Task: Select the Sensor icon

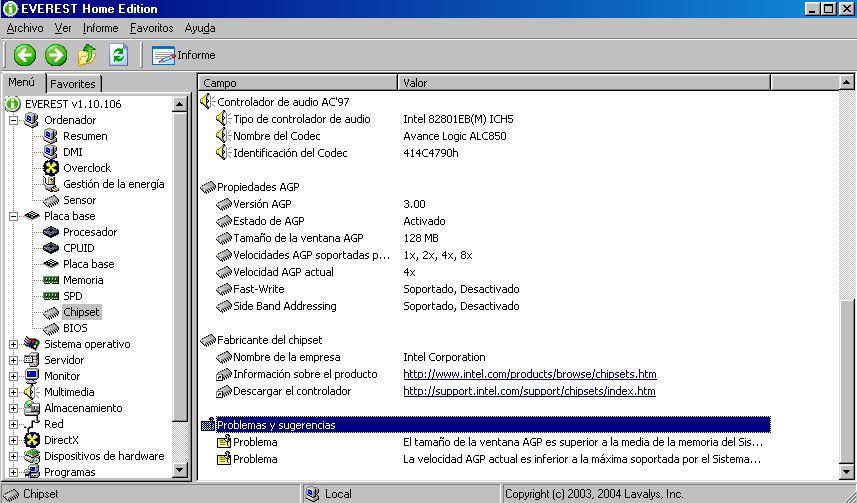Action: tap(50, 200)
